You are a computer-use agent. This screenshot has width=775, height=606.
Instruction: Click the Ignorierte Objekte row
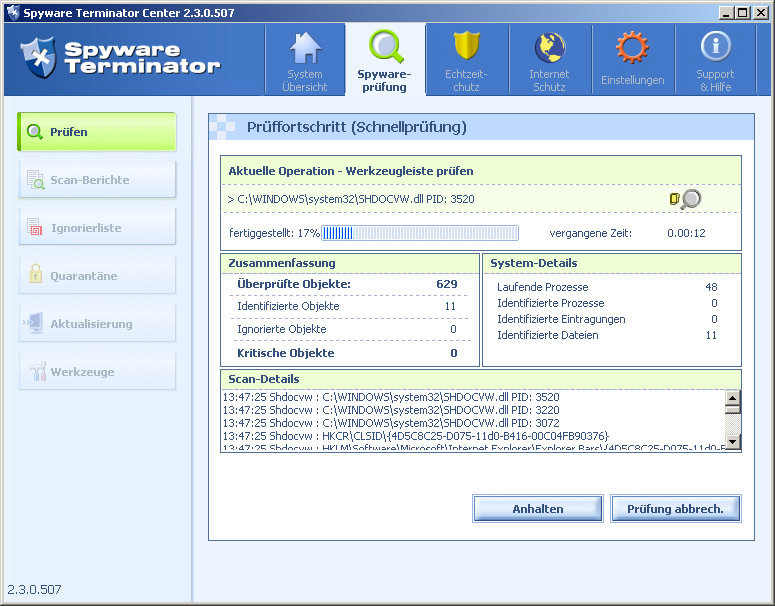(x=347, y=329)
